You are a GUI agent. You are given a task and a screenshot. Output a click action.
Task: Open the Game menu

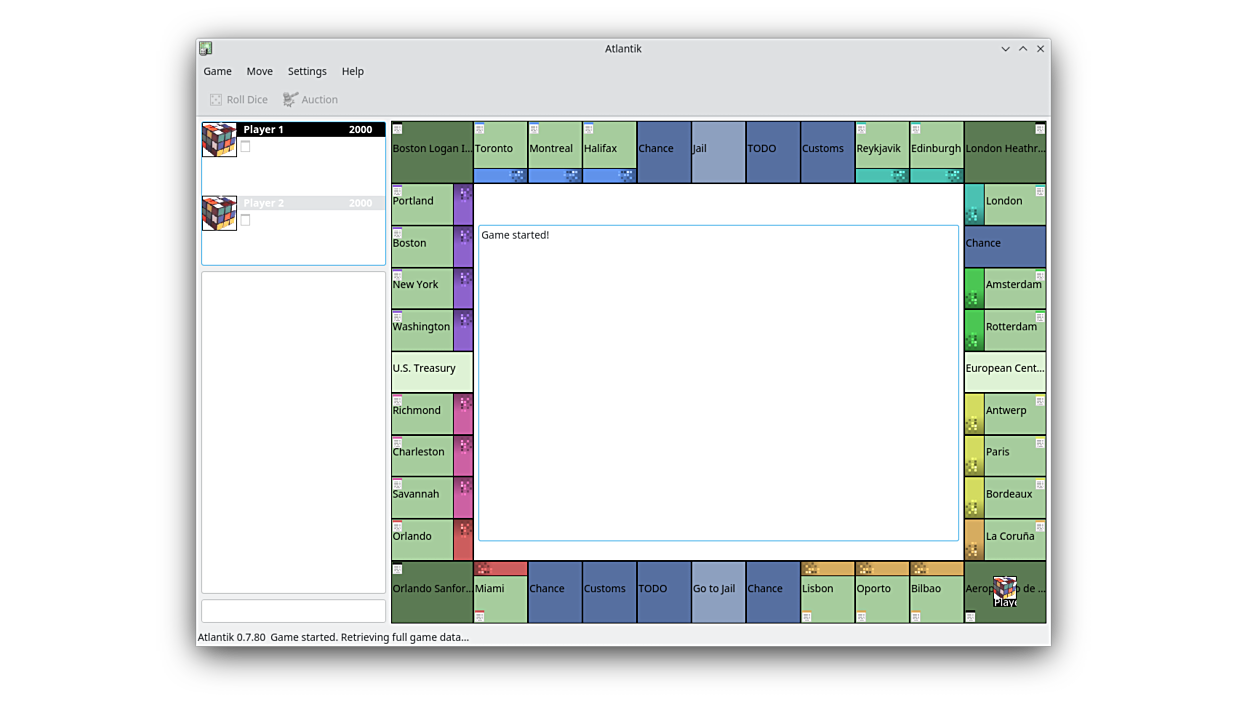coord(217,72)
